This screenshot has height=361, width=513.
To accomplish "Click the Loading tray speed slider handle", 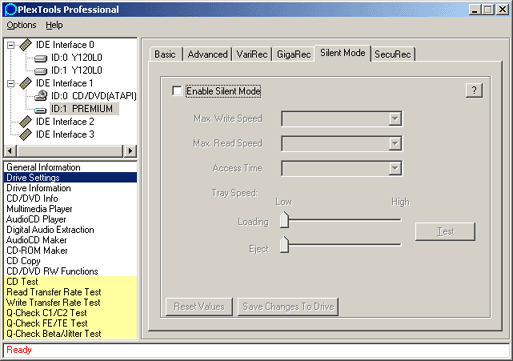I will [x=284, y=220].
